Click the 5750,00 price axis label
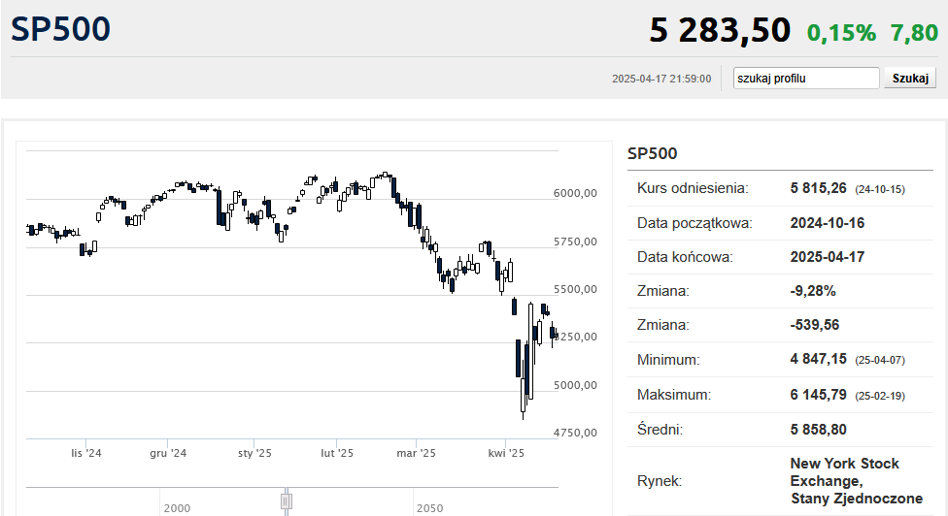Screen dimensions: 948x516 [x=575, y=241]
